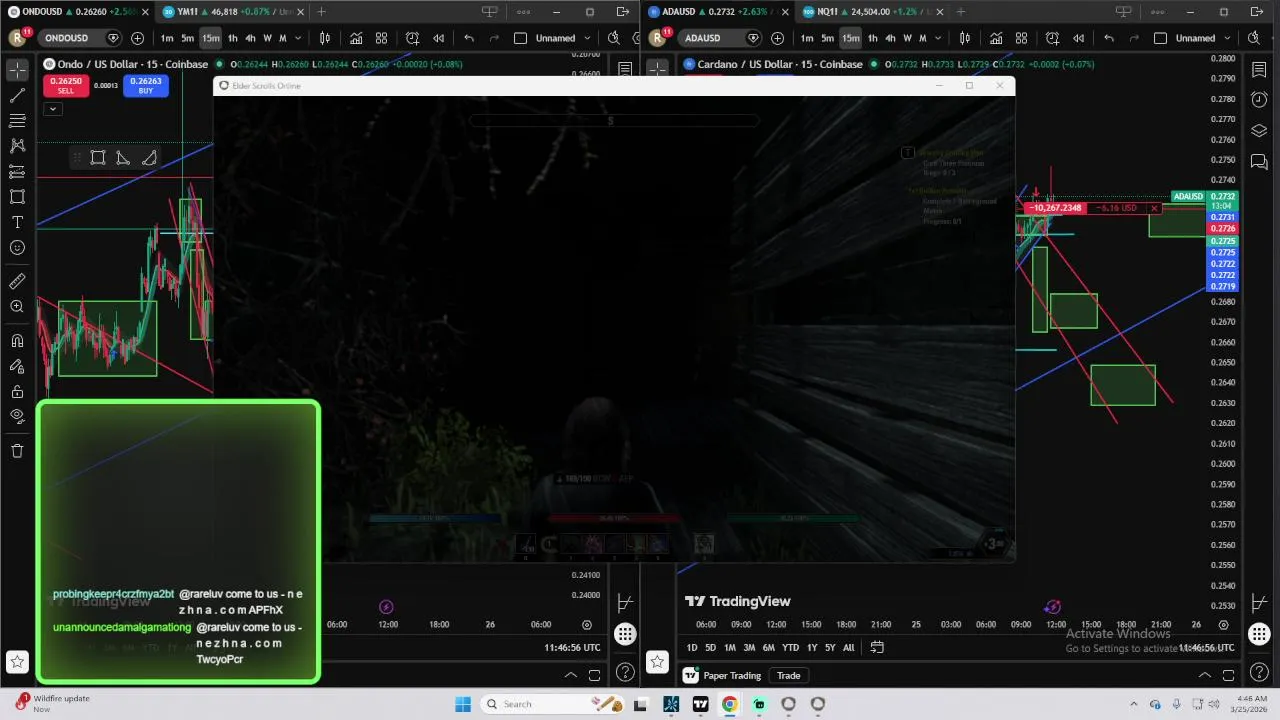The height and width of the screenshot is (720, 1280).
Task: Start bar replay in ADAUSD window
Action: [x=1078, y=38]
